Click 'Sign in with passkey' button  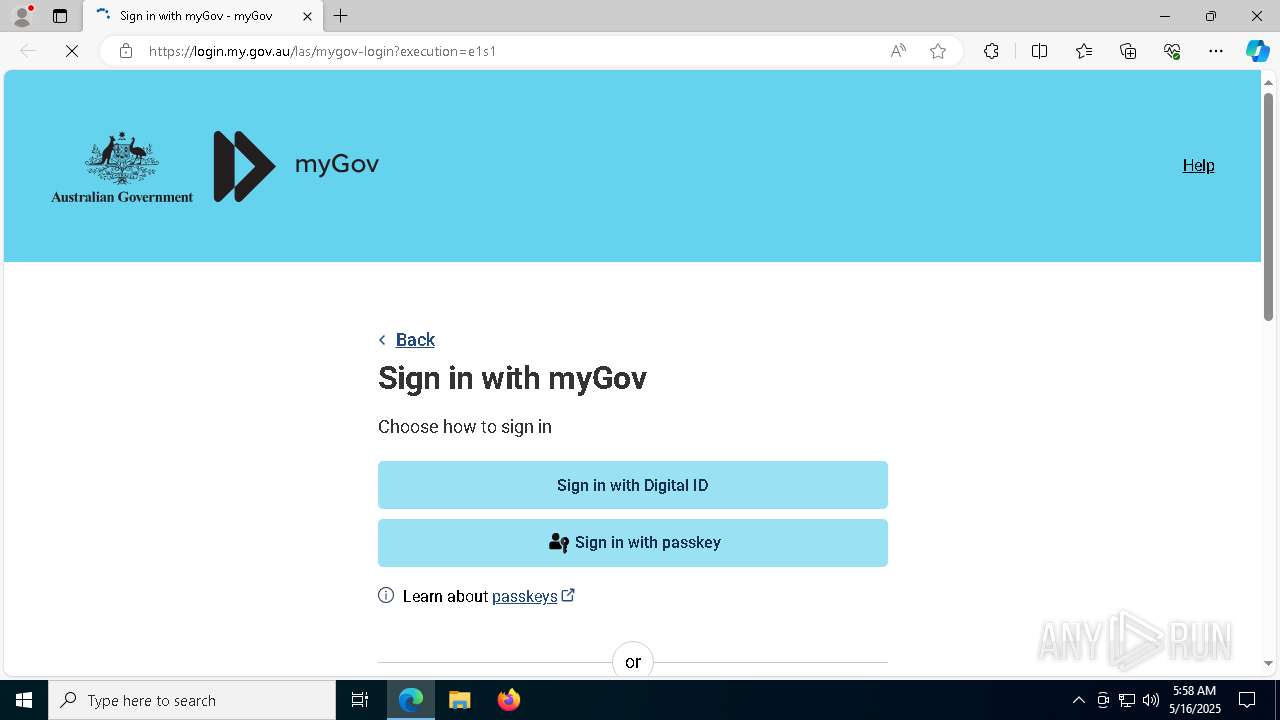(632, 543)
